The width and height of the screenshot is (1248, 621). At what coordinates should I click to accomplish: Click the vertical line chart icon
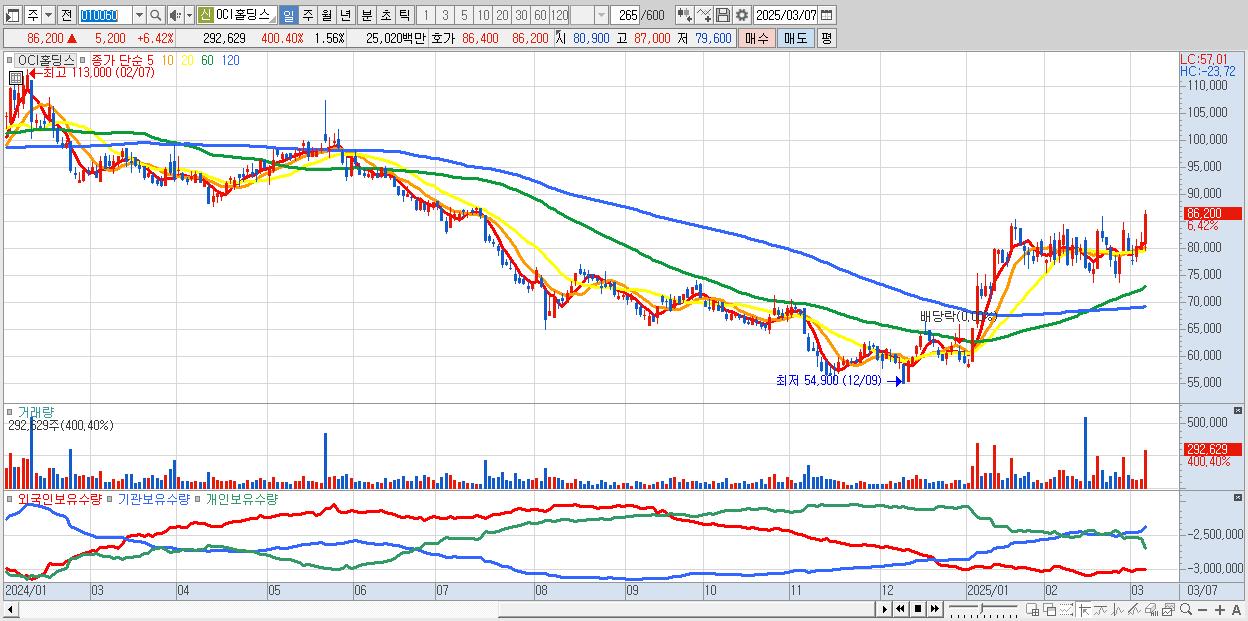pos(1118,610)
